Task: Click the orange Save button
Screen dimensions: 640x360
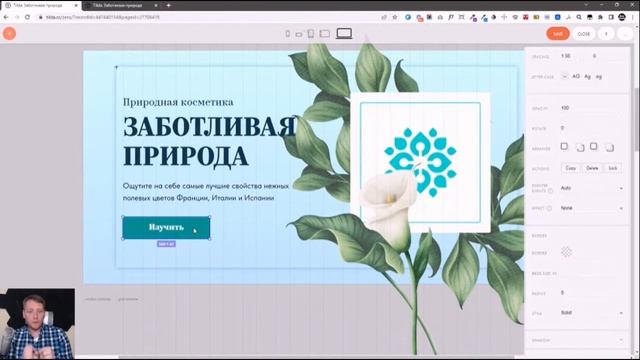Action: (x=558, y=34)
